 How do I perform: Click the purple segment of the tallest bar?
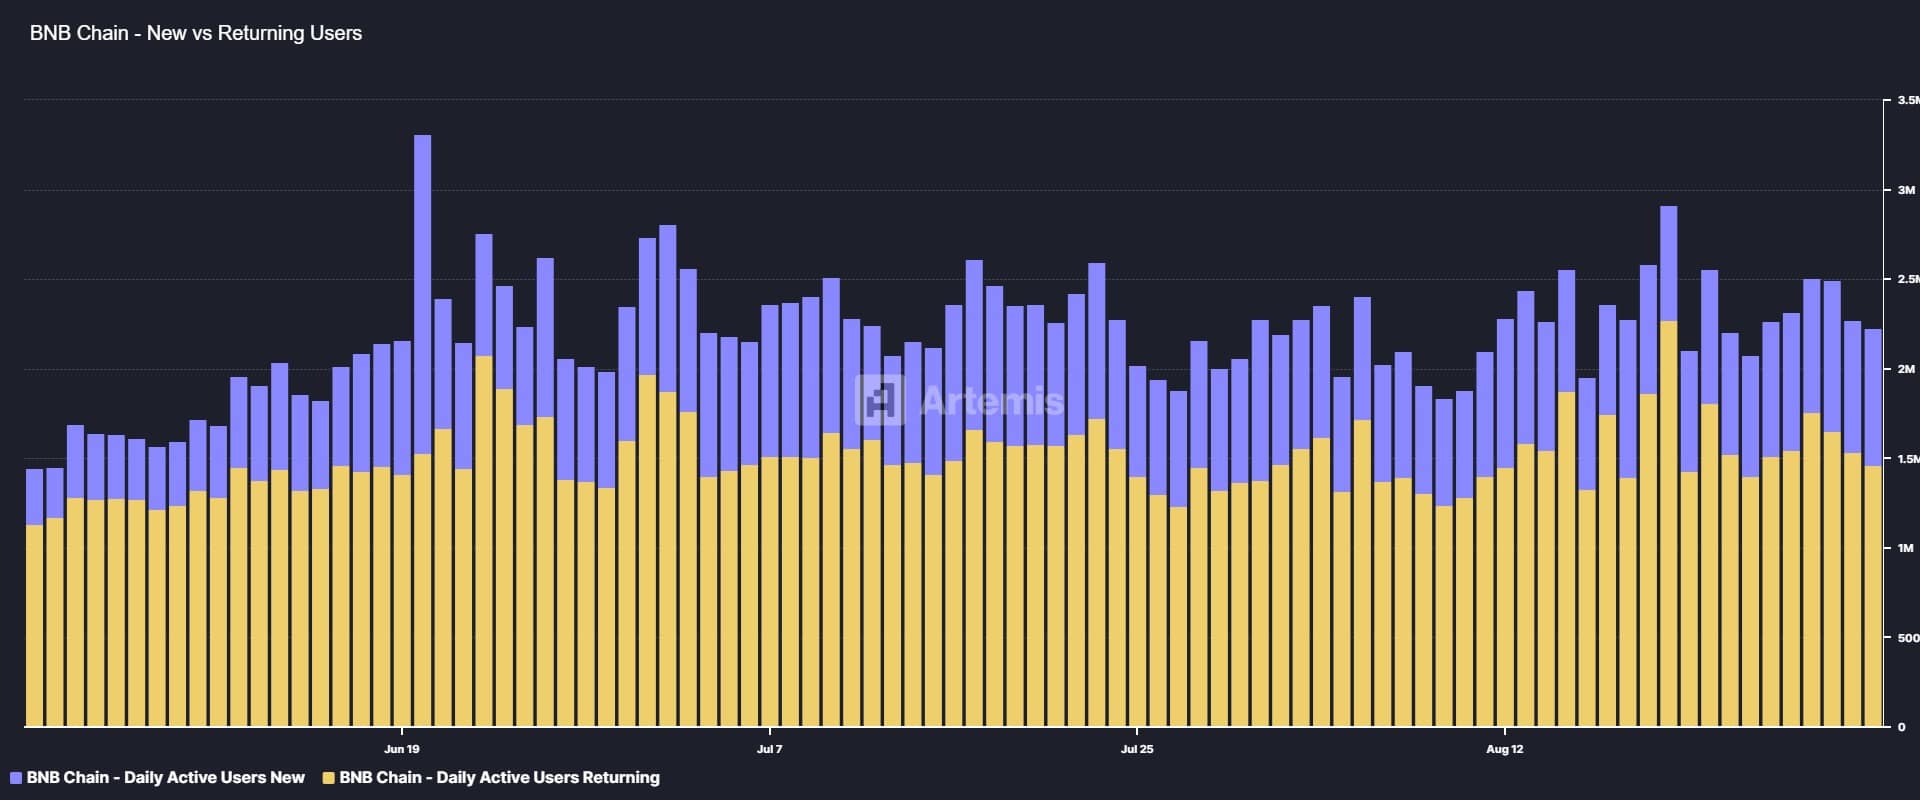tap(422, 290)
